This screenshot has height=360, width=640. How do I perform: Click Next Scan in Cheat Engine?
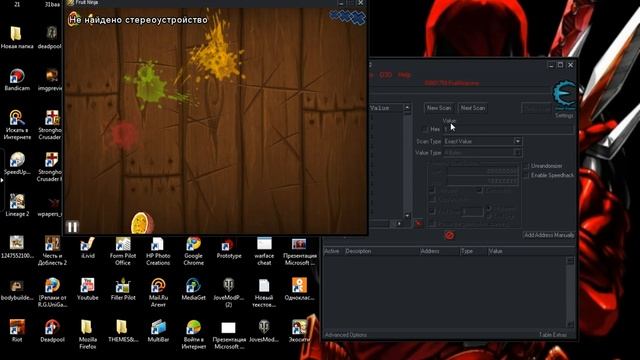[x=473, y=108]
